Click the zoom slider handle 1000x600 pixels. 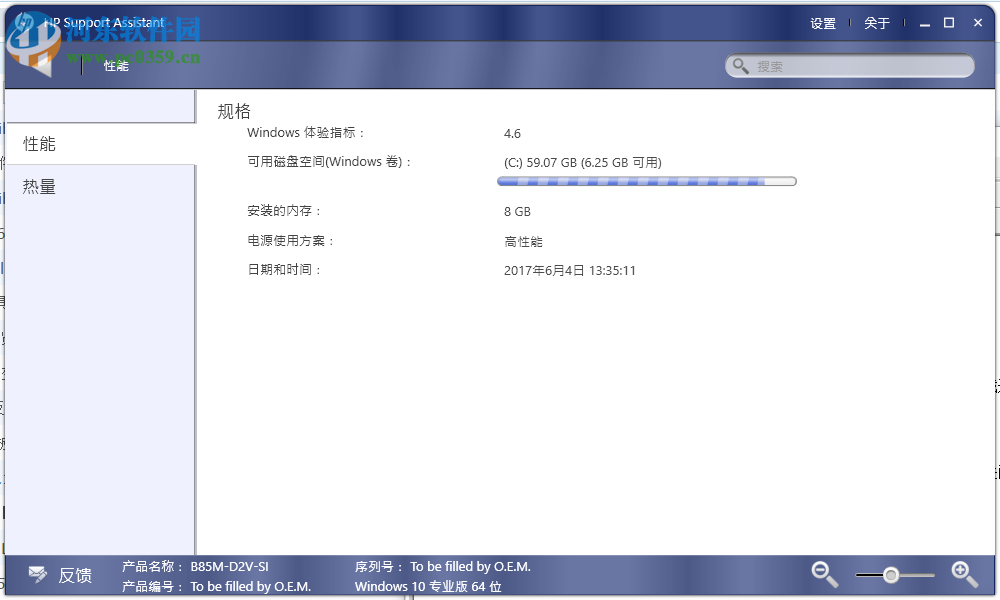[x=890, y=574]
